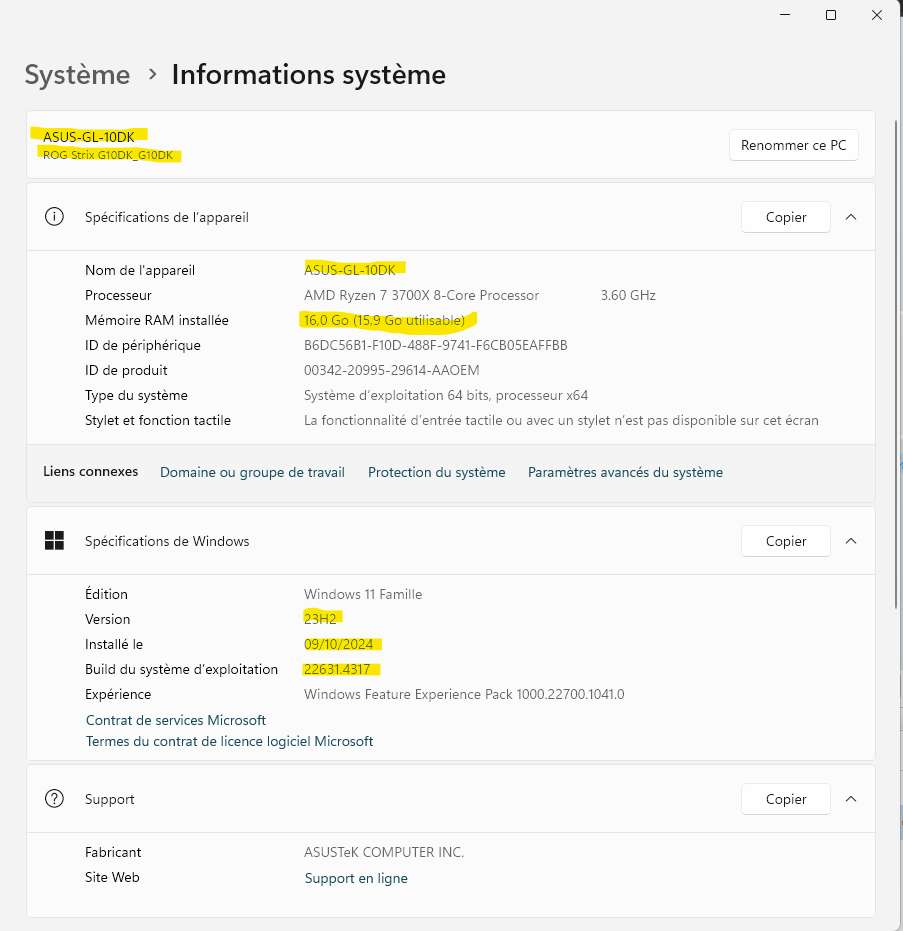Open Contrat de services Microsoft link
The width and height of the screenshot is (903, 931).
176,720
